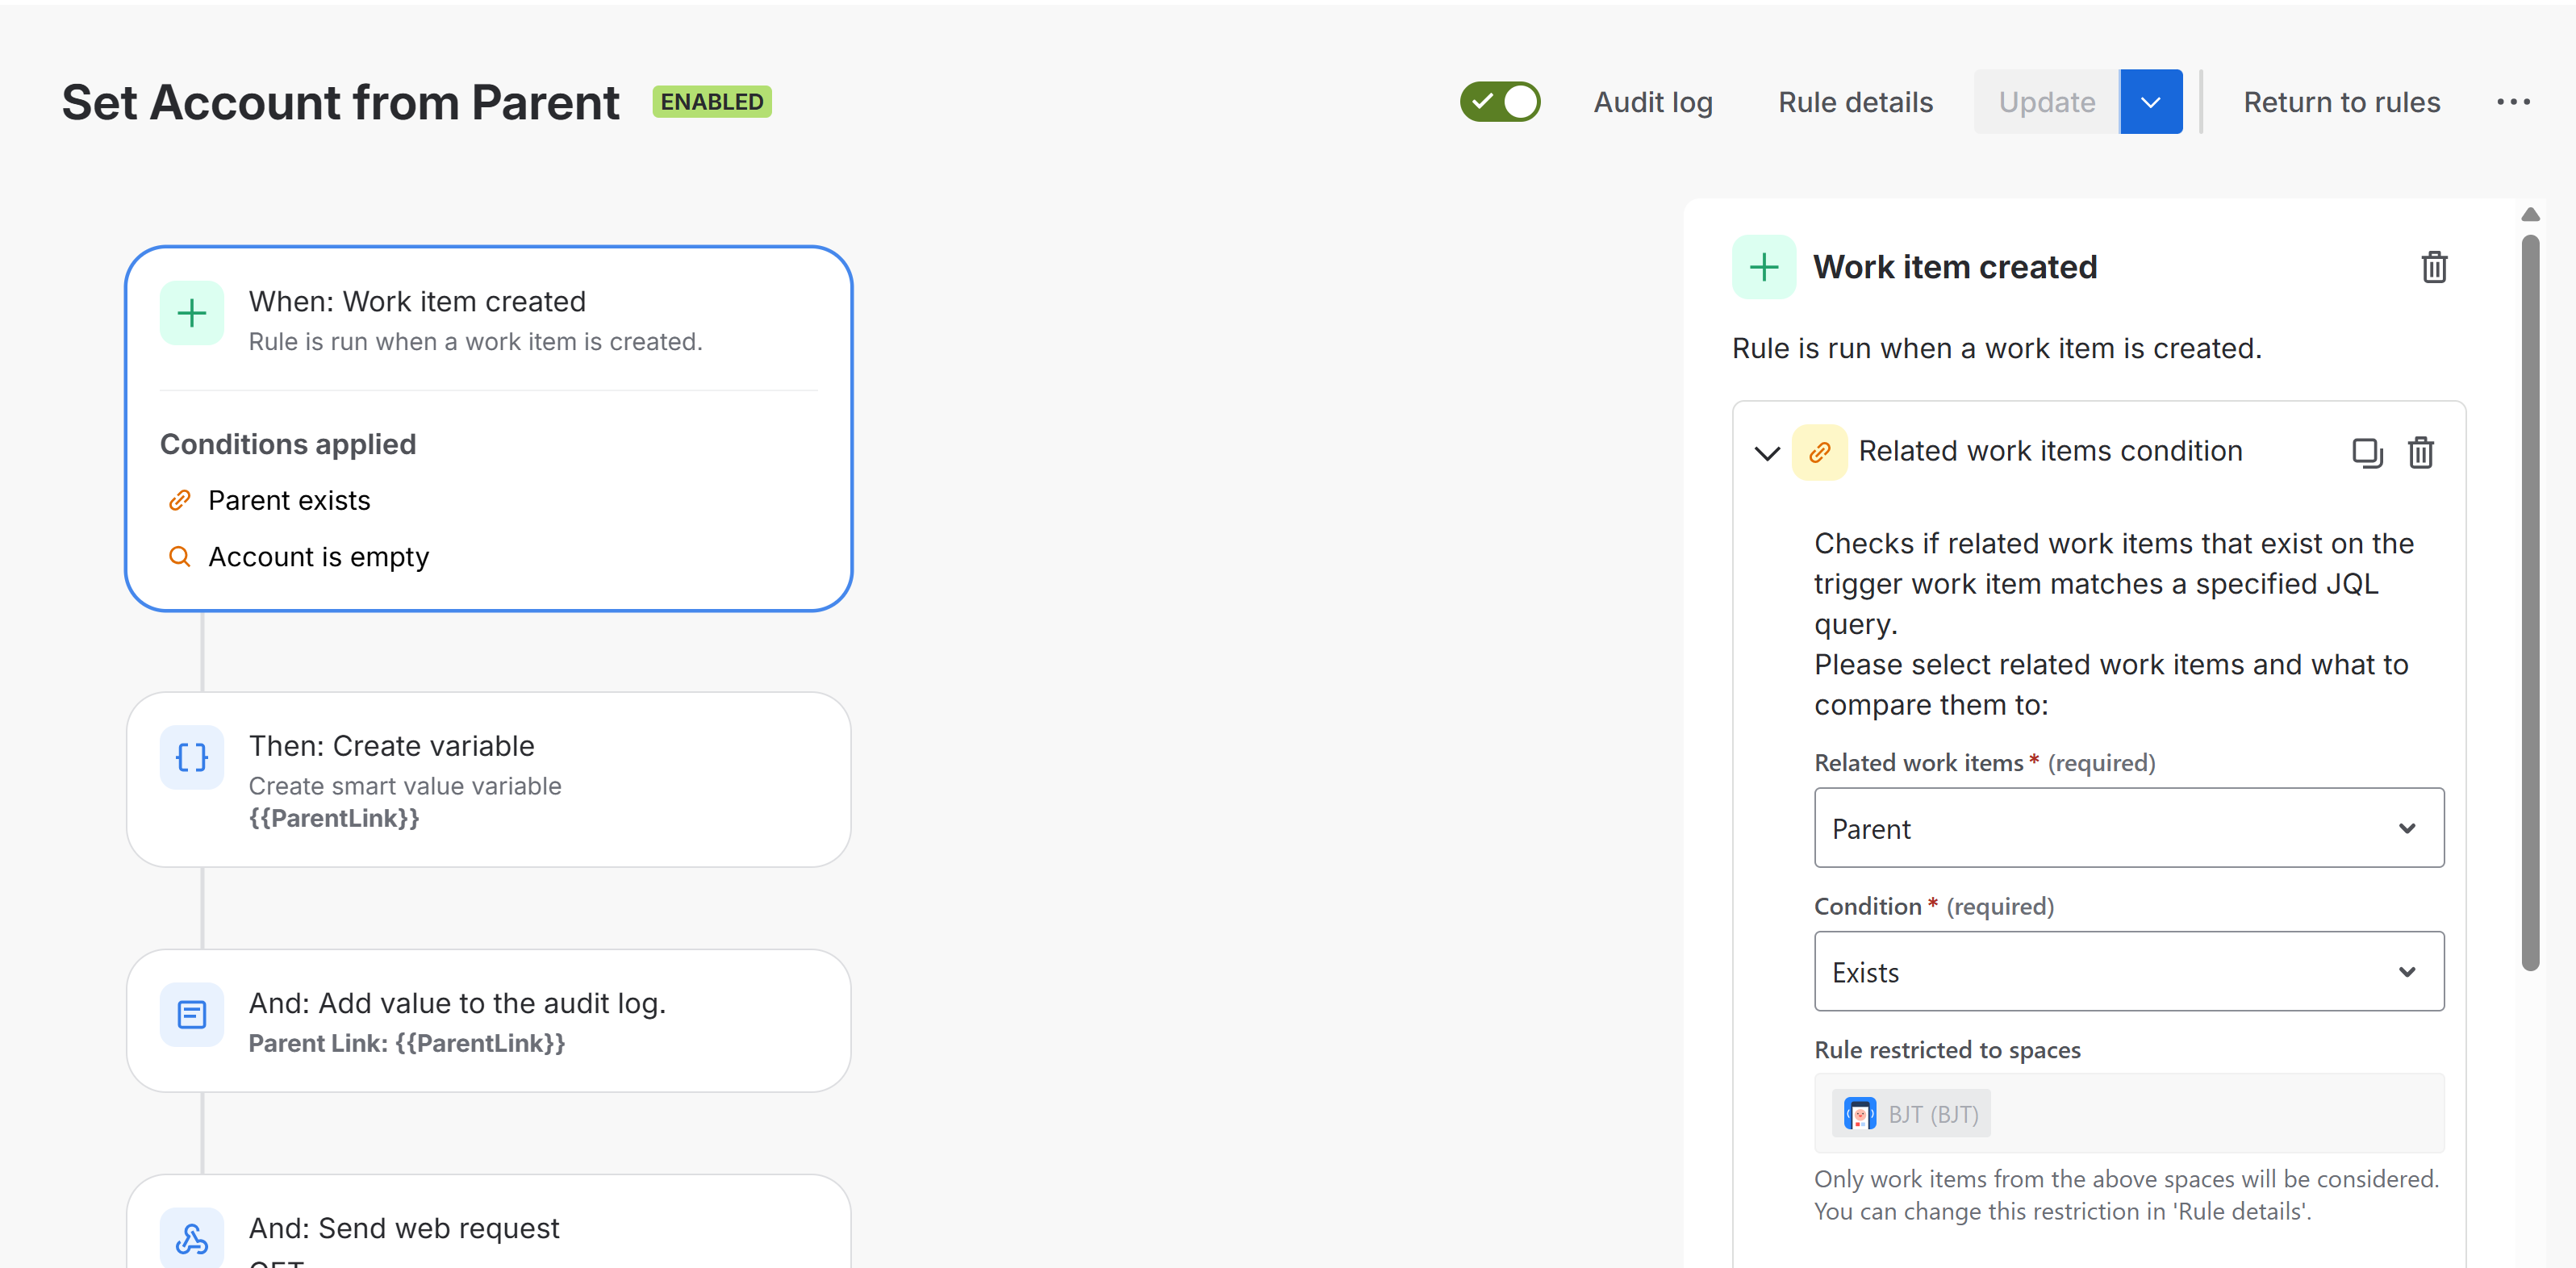Select the Send web request webhook icon

191,1238
